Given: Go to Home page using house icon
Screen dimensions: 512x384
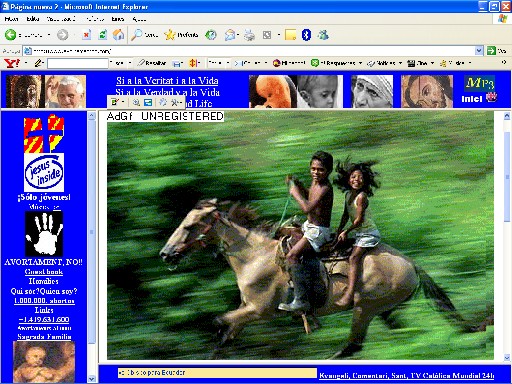Looking at the screenshot, I should (118, 35).
